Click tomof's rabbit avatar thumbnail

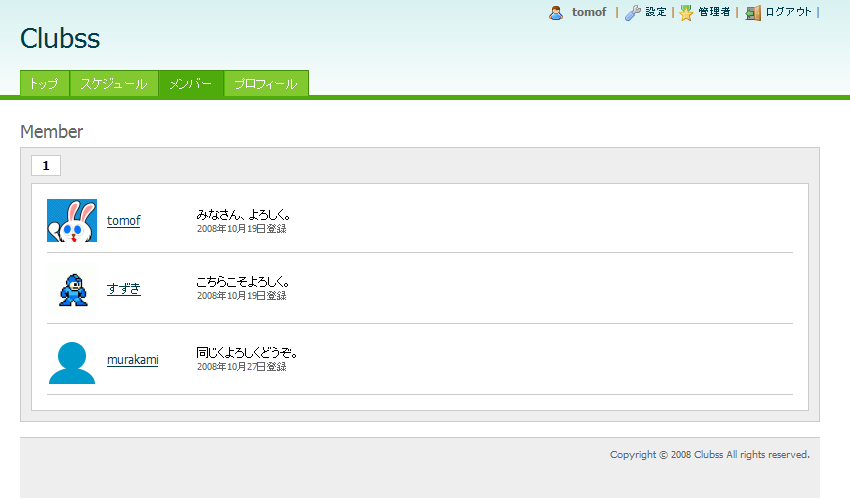pyautogui.click(x=72, y=221)
